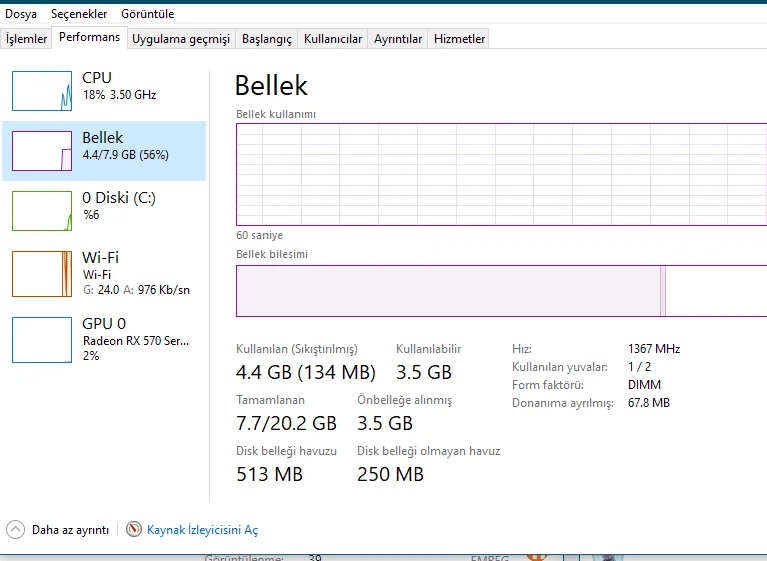This screenshot has height=561, width=767.
Task: Open the Dosya menu
Action: tap(20, 14)
